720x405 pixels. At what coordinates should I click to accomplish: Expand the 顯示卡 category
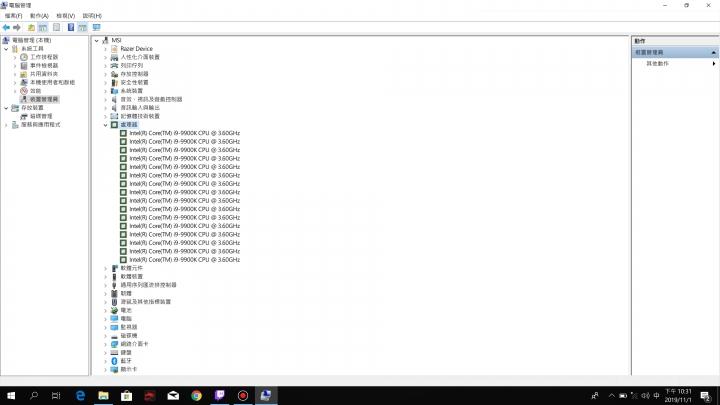(105, 370)
